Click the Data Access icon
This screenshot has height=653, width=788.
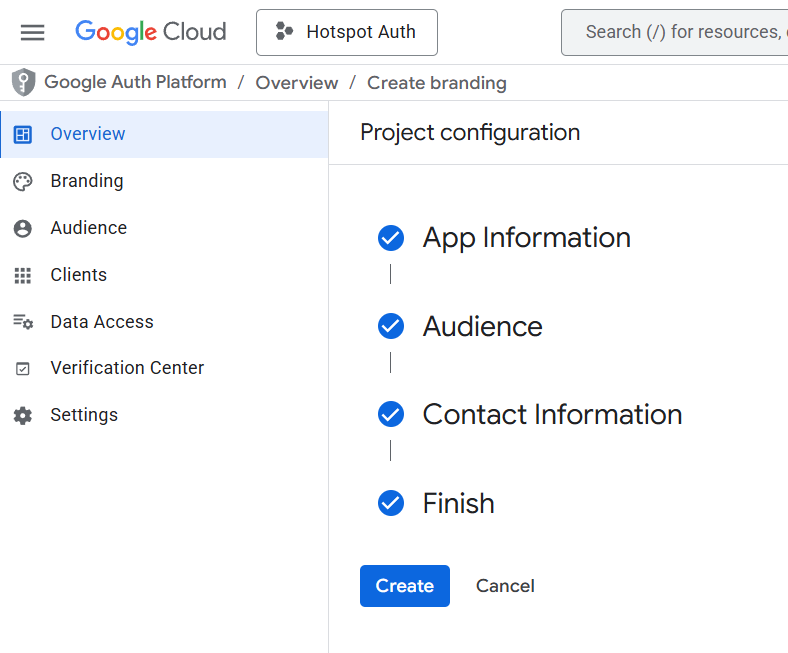pyautogui.click(x=23, y=322)
